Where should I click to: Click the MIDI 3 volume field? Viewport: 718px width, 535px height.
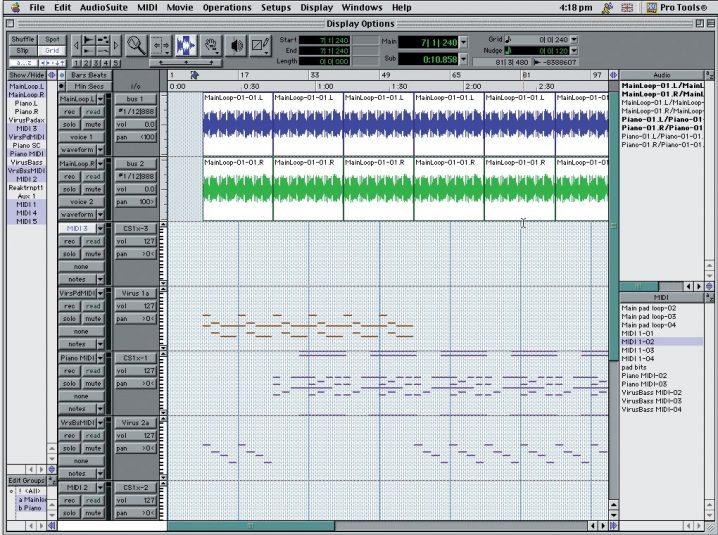136,240
